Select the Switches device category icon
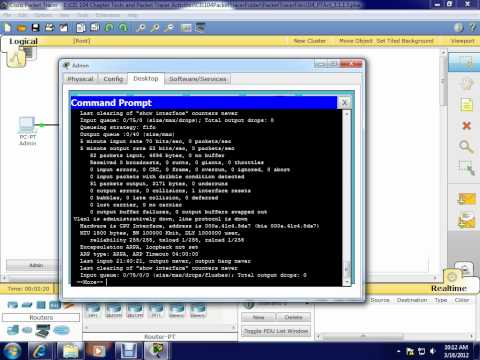 pyautogui.click(x=27, y=304)
